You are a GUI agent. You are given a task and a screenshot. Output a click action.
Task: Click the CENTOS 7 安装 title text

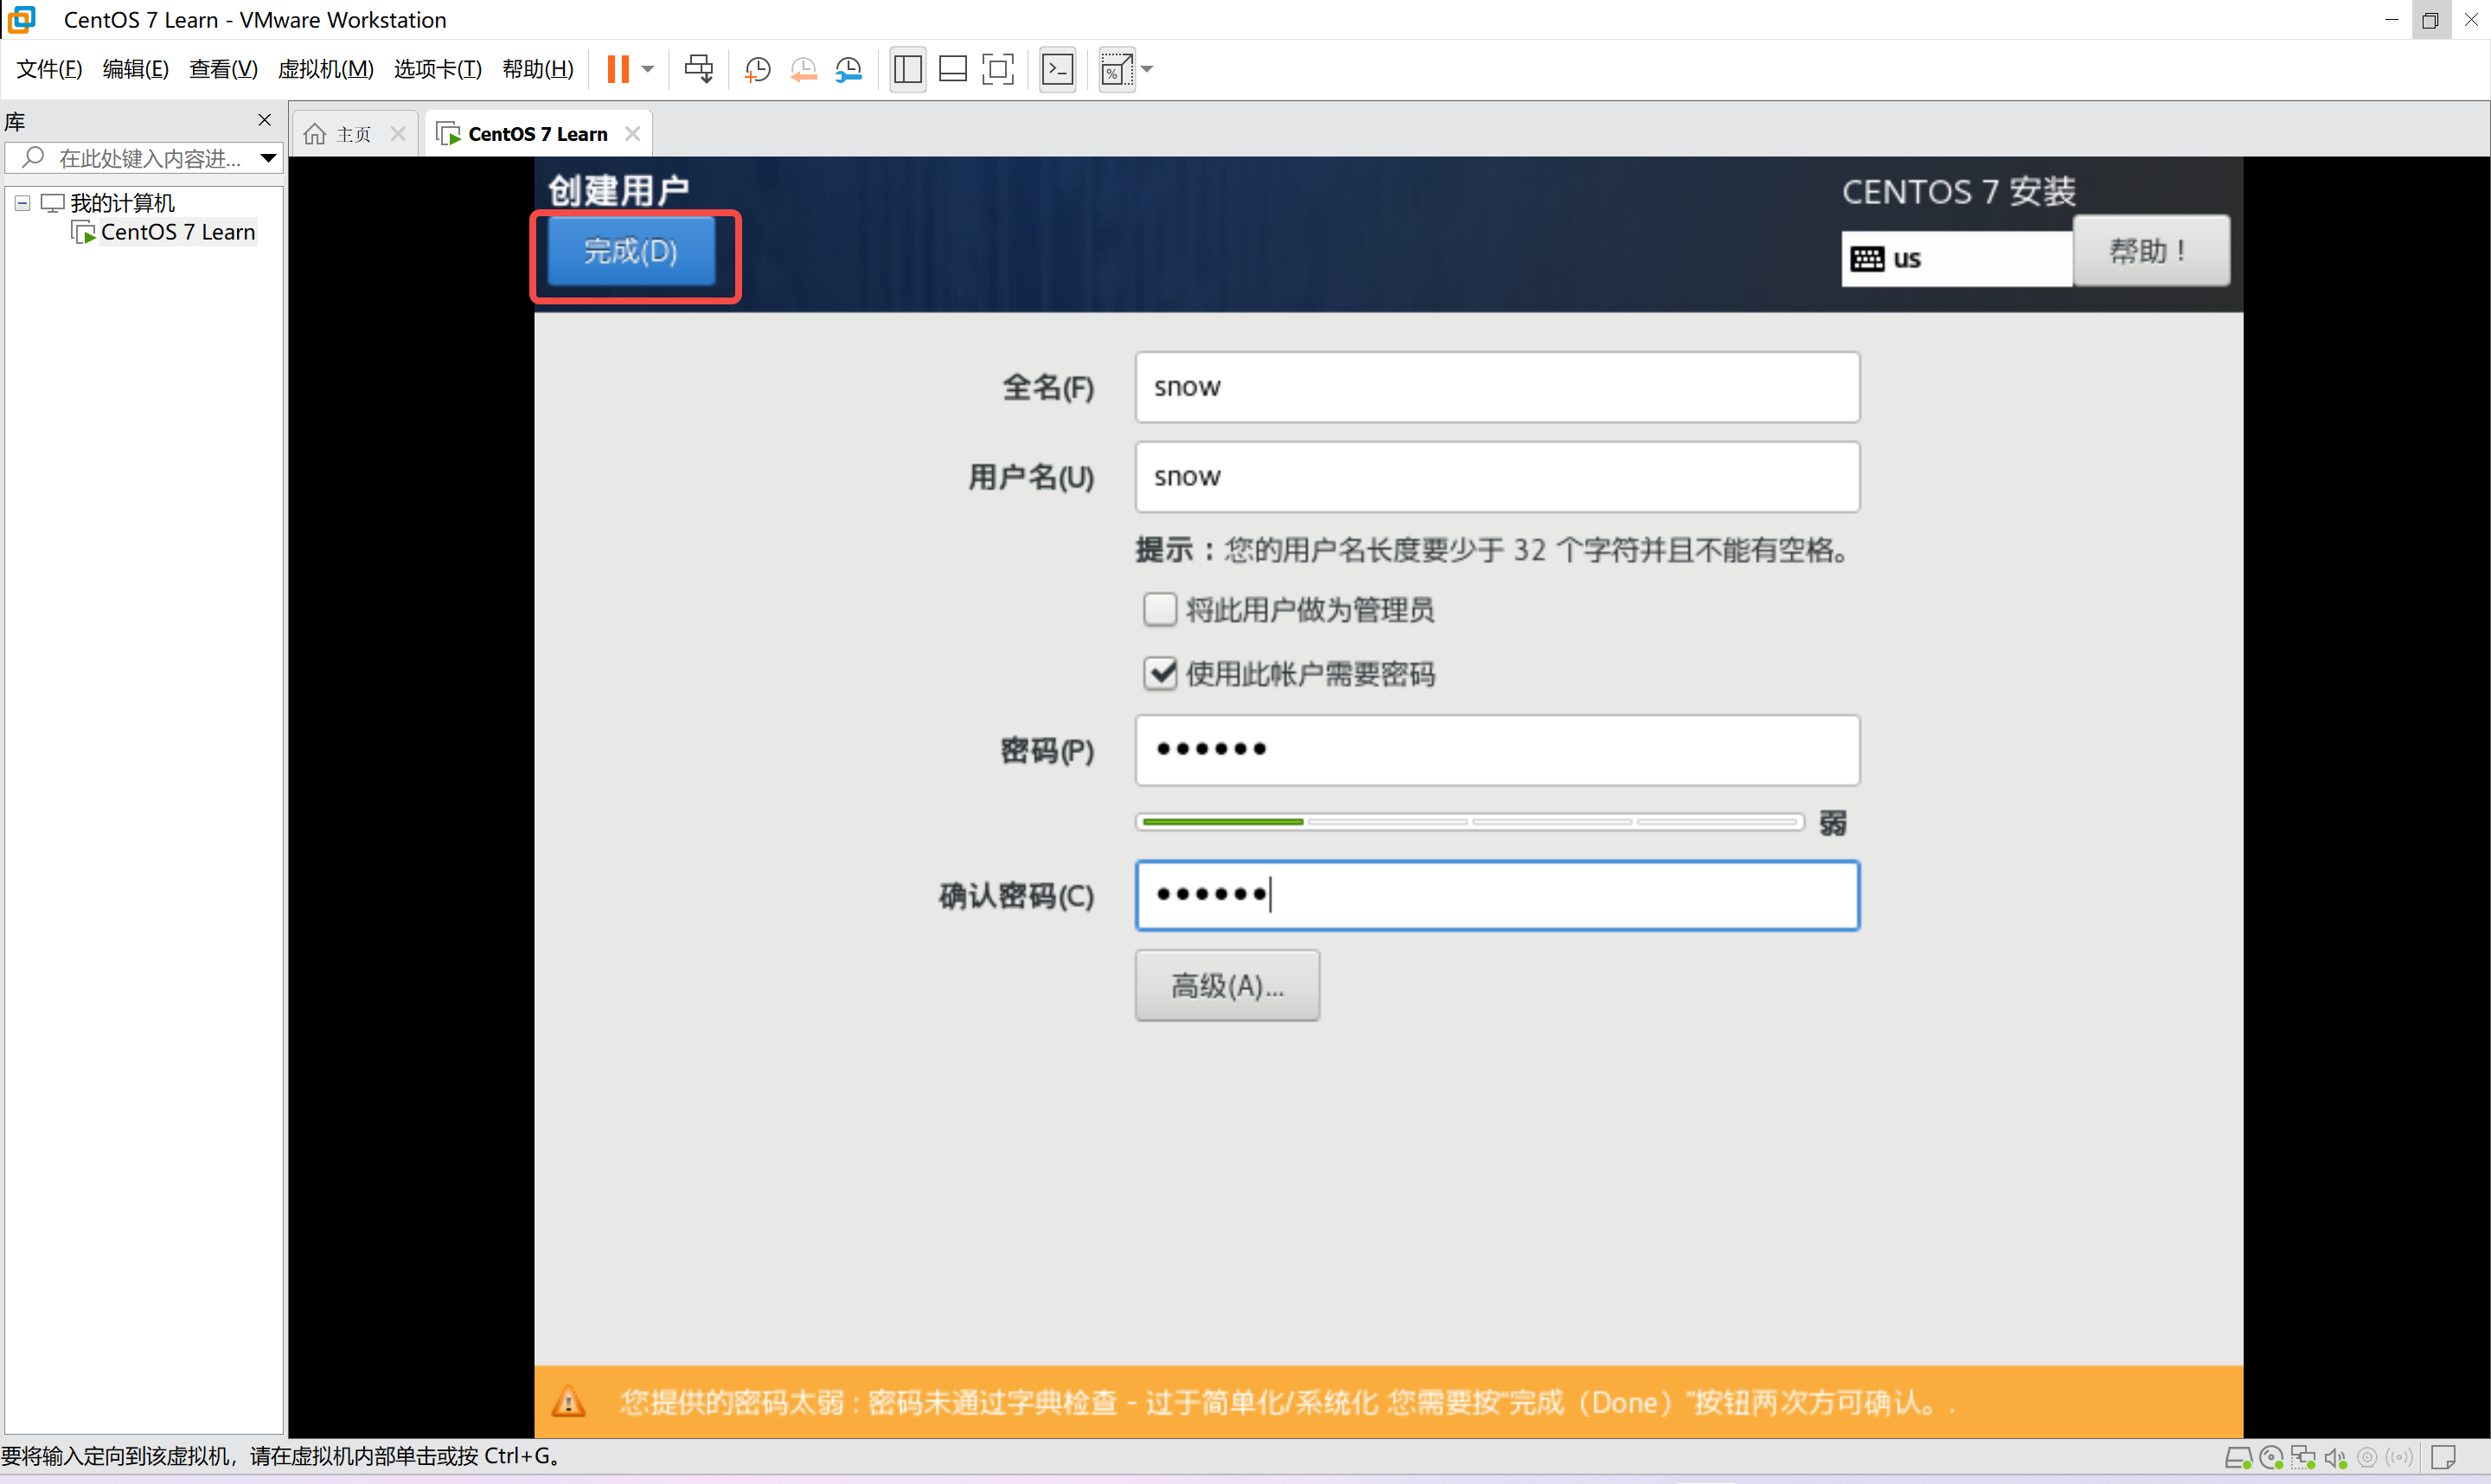1959,191
